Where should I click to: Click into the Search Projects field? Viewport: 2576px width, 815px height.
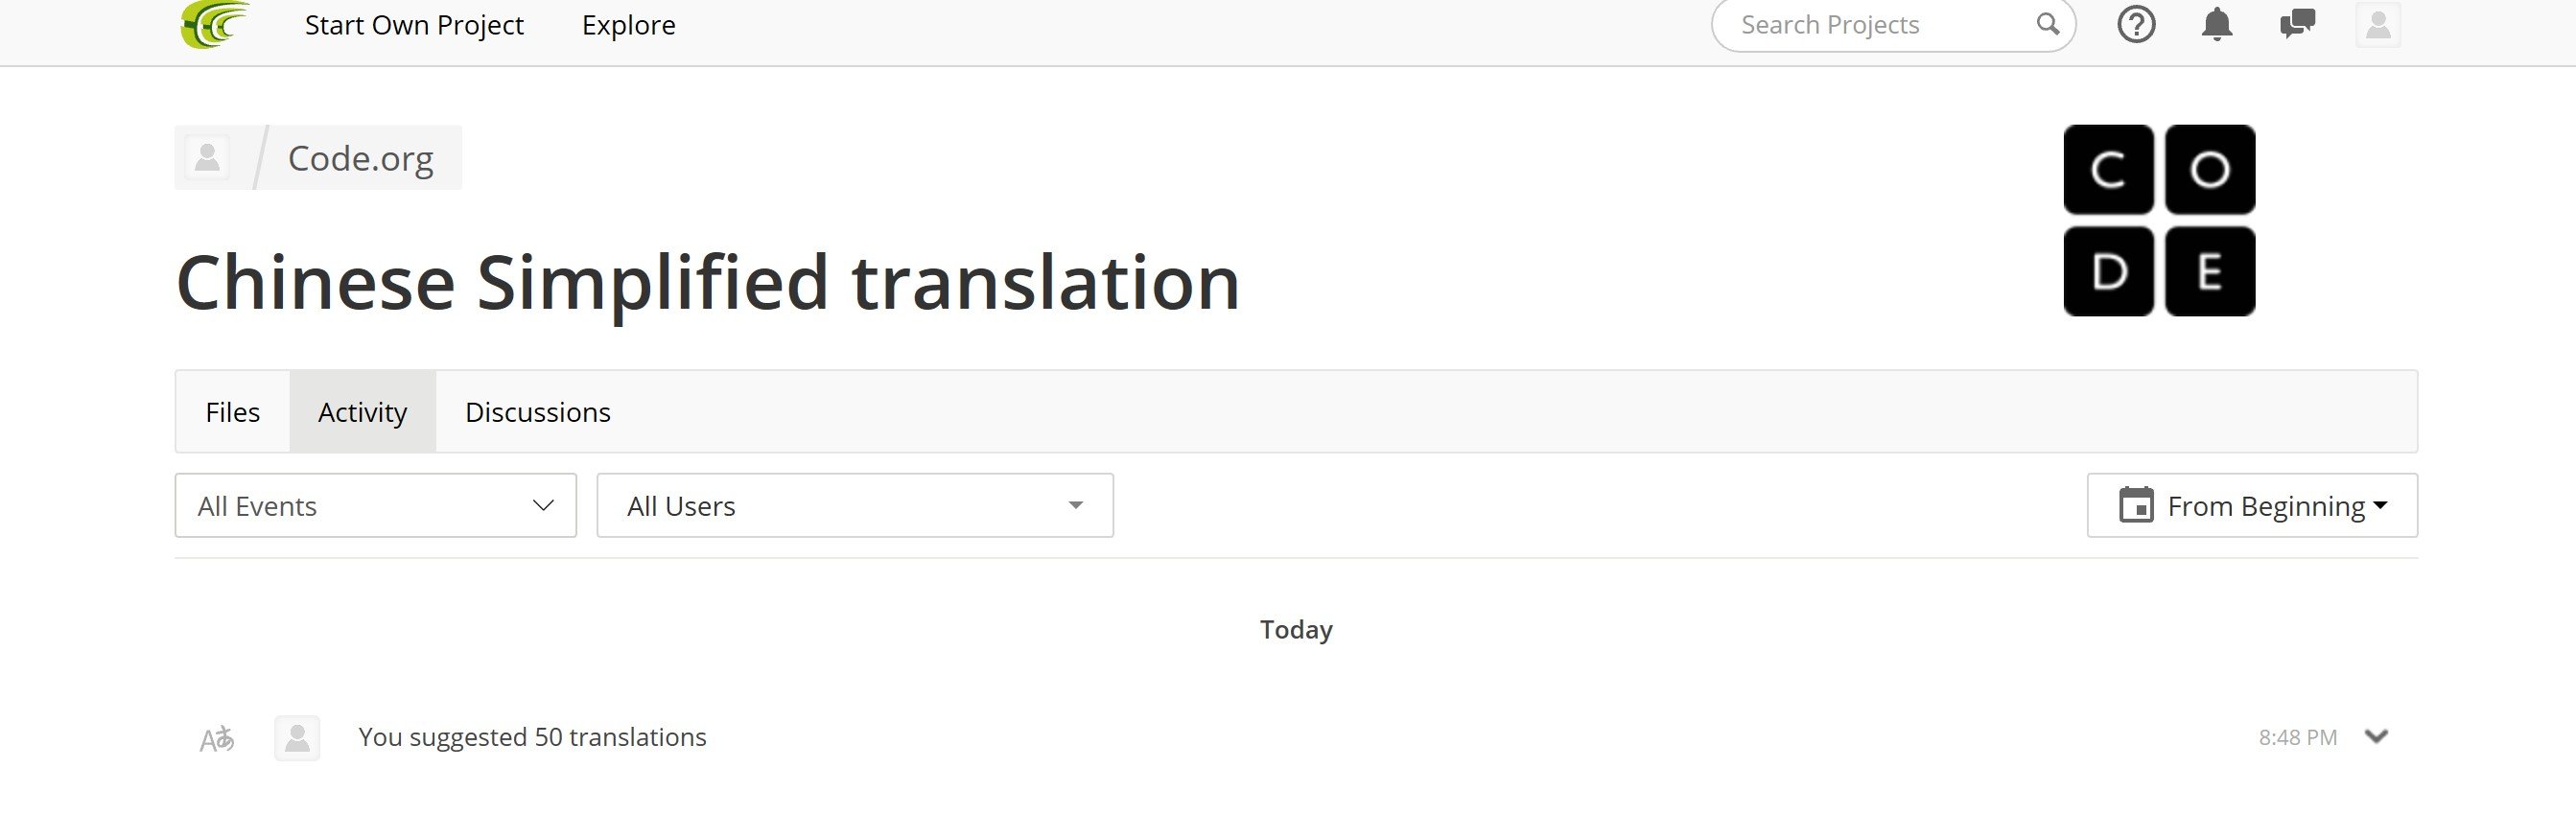[x=1870, y=25]
